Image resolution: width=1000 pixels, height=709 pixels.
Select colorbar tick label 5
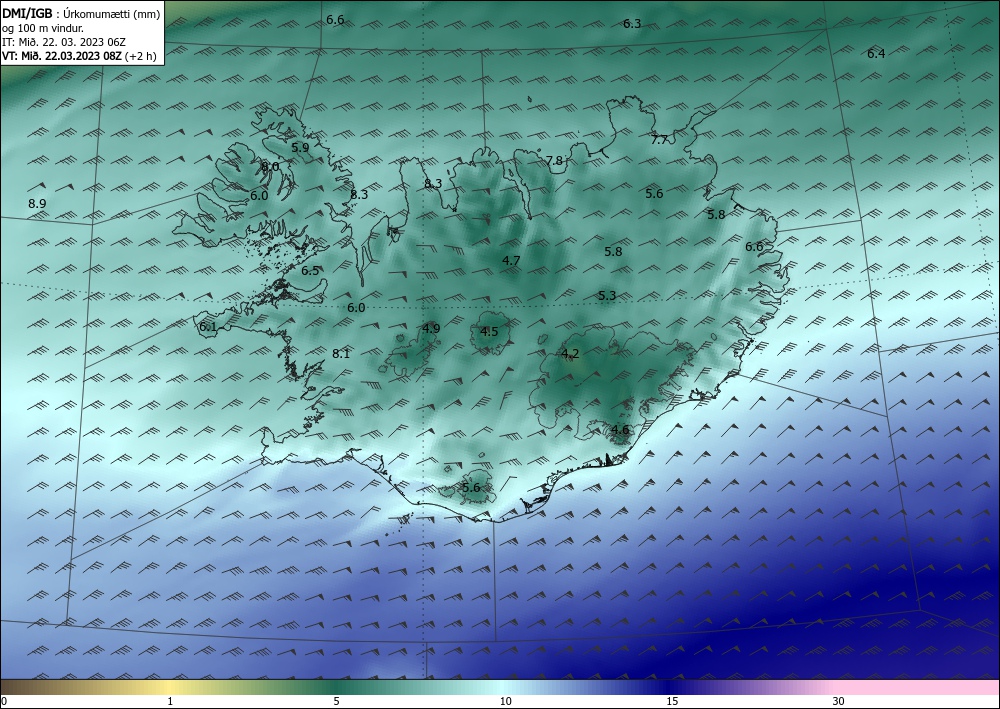click(336, 701)
